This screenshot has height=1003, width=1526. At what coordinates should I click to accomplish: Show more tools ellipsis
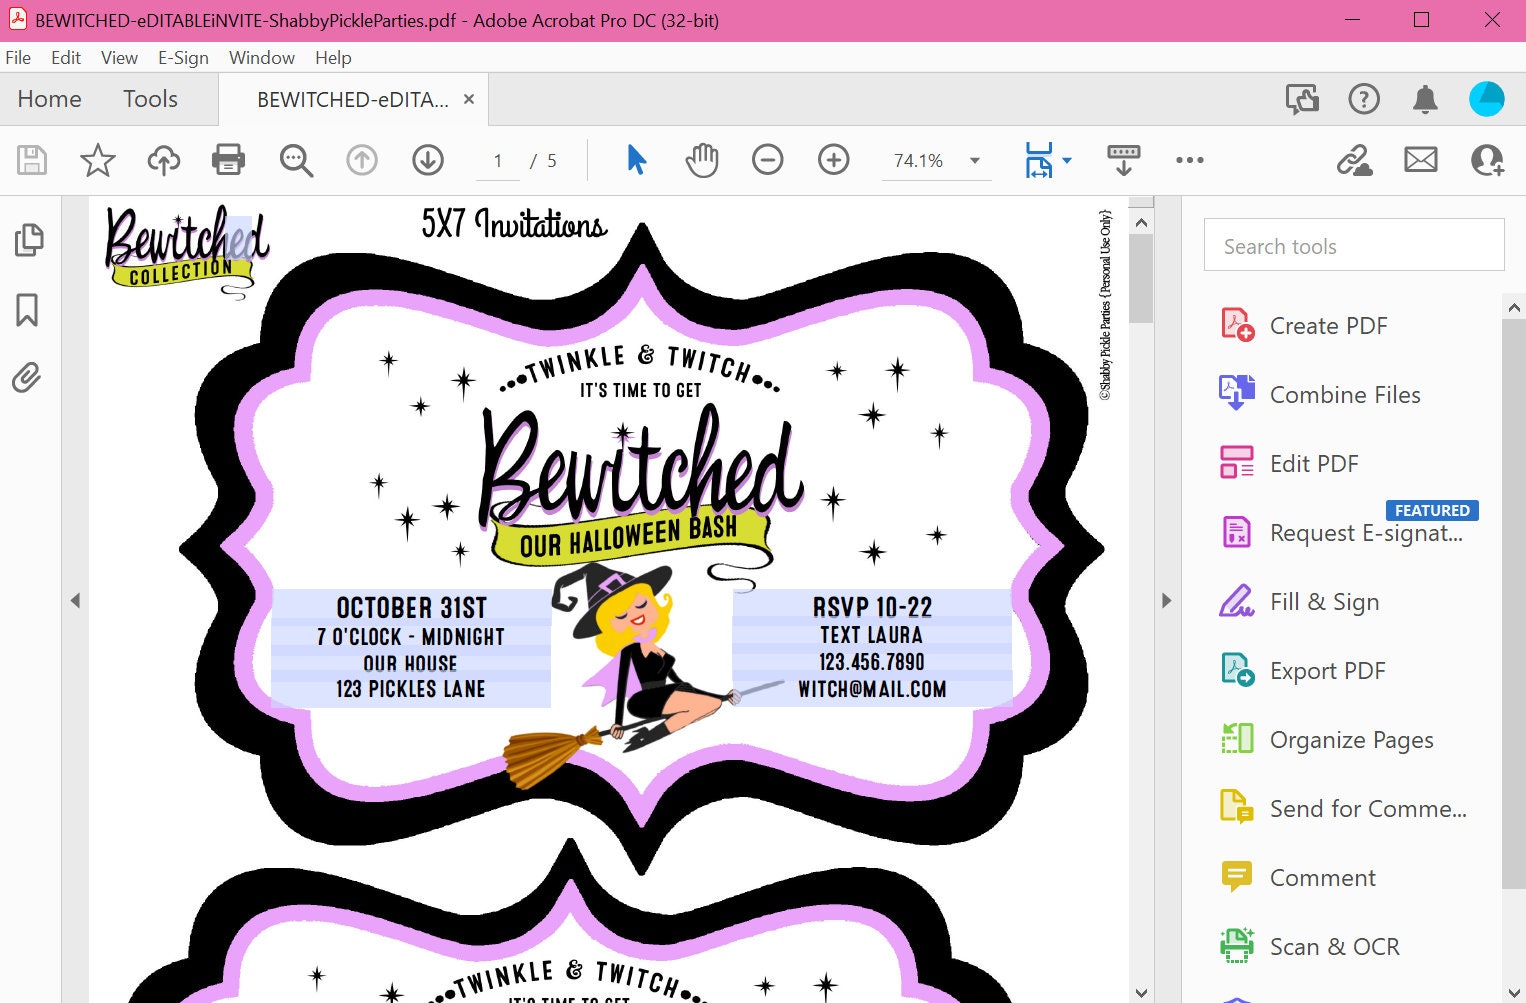tap(1190, 160)
